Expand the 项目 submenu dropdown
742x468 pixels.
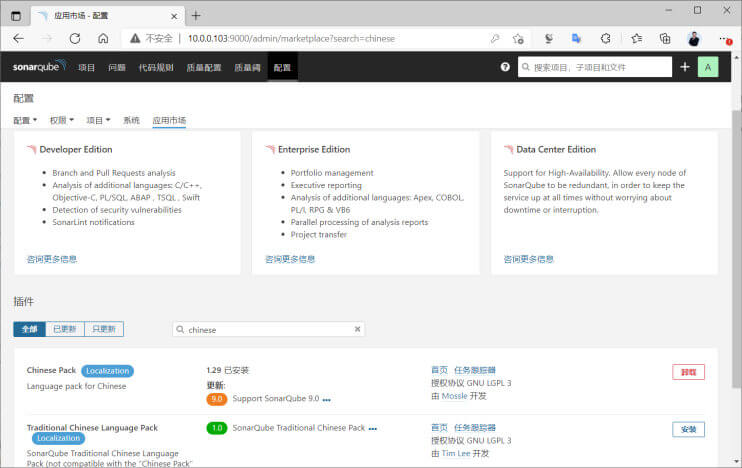[x=98, y=120]
